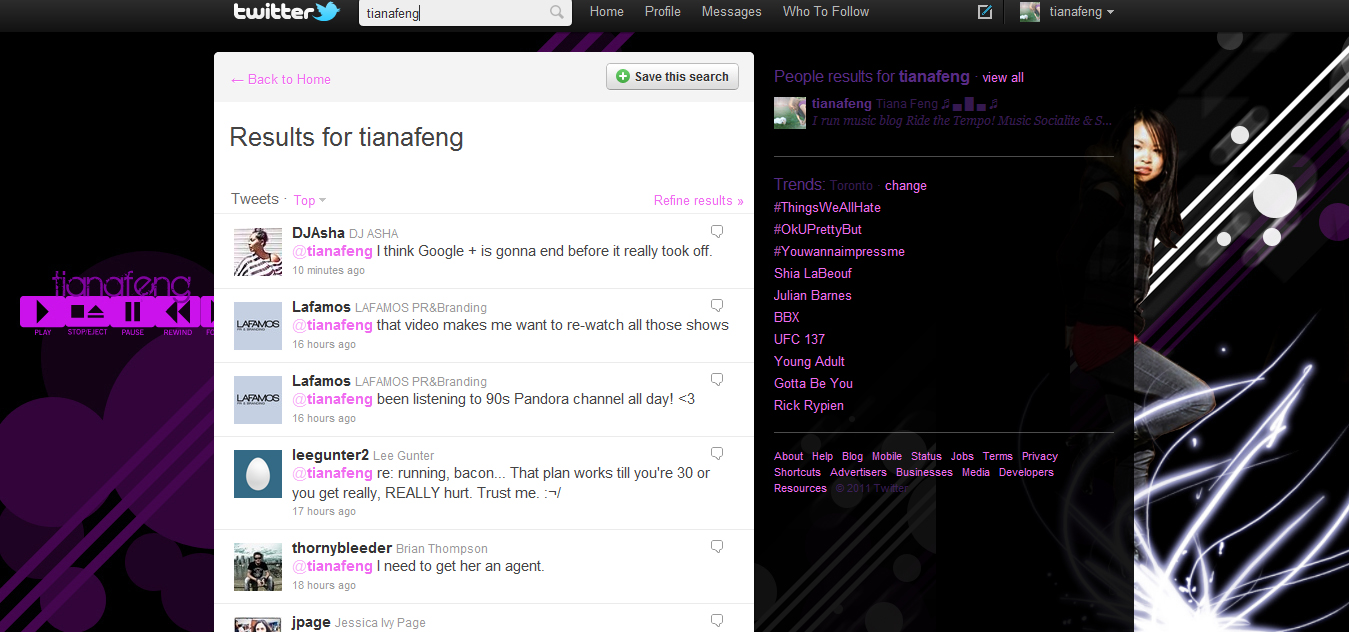View all people results link

[x=1002, y=78]
